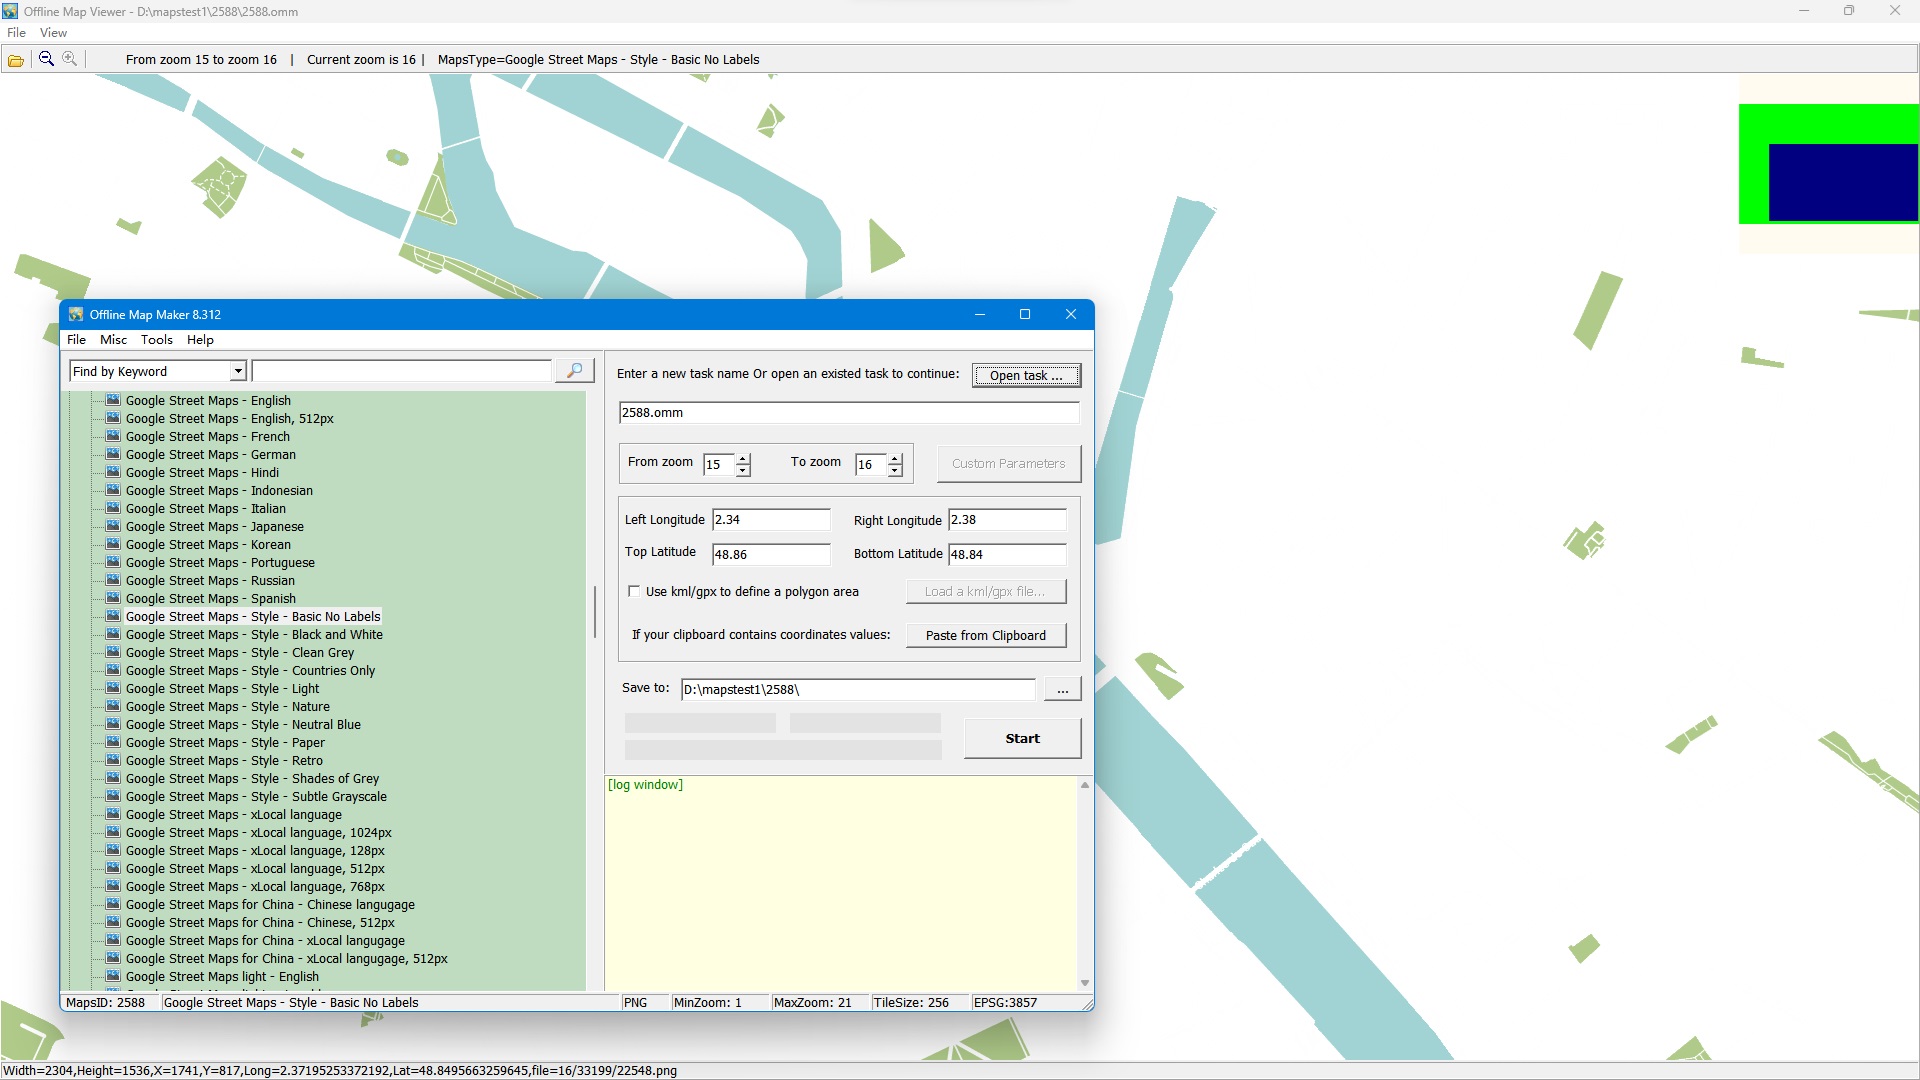The height and width of the screenshot is (1080, 1920).
Task: Click the Save to browse button
Action: (x=1062, y=689)
